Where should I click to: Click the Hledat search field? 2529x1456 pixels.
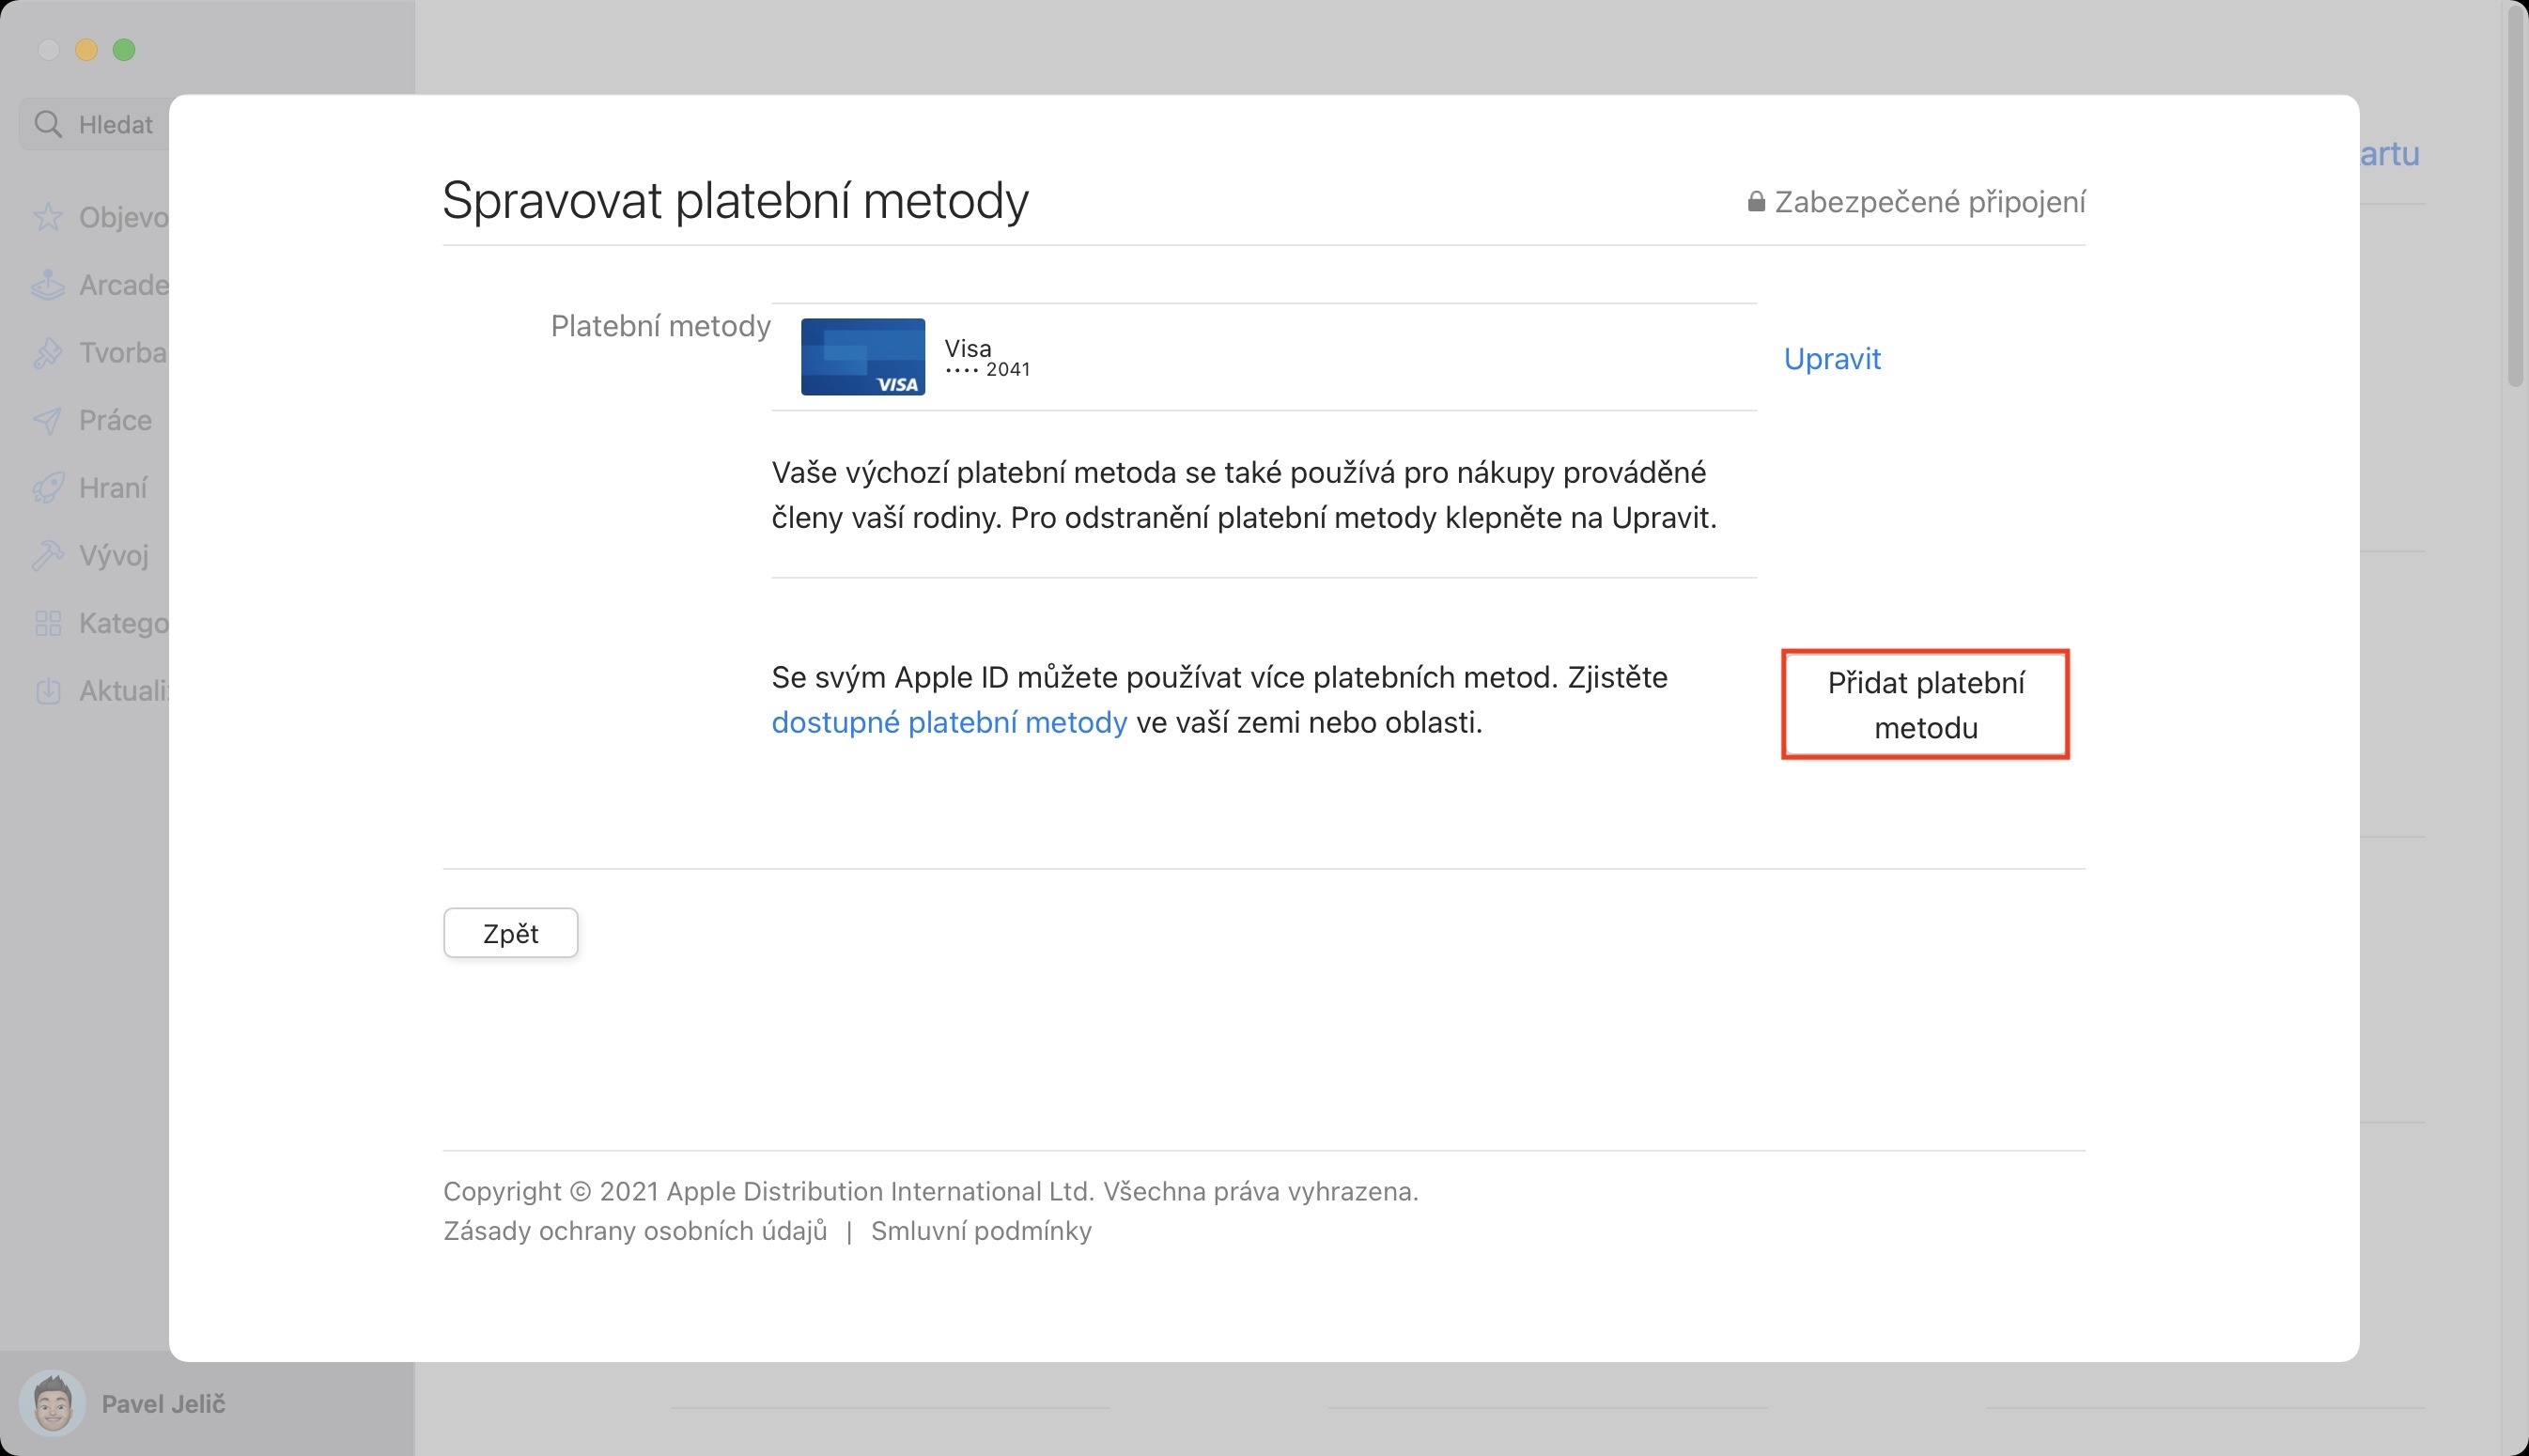pos(115,125)
